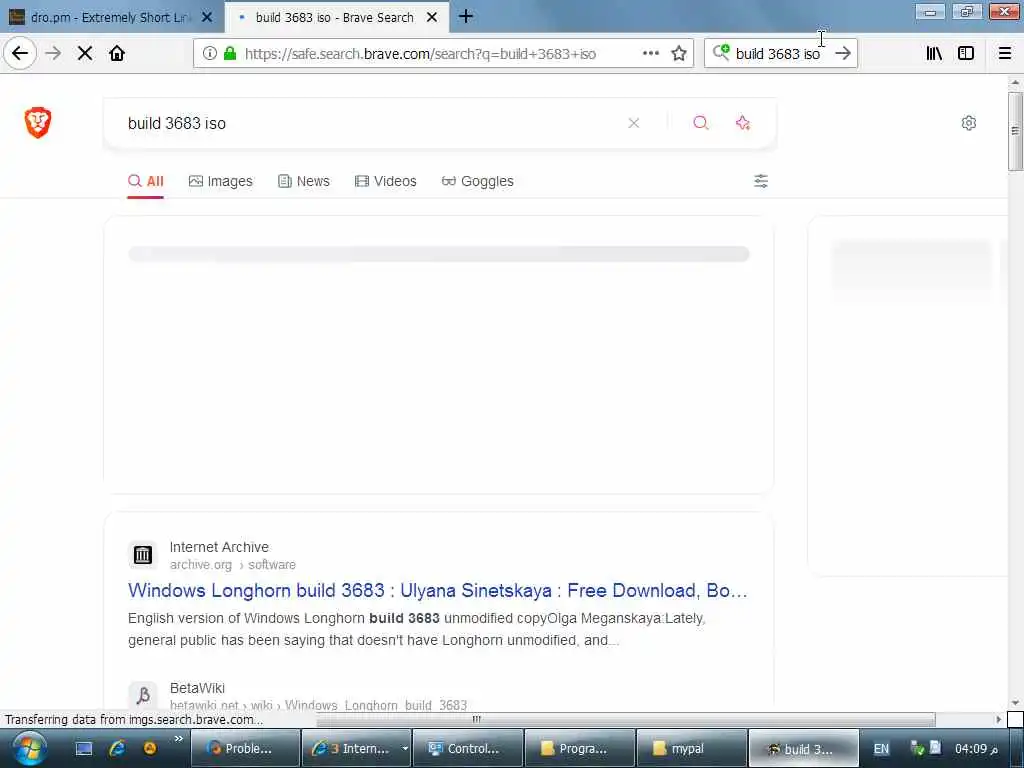Screen dimensions: 1024x768
Task: Click the horizontal scrollbar thumb
Action: pos(626,719)
